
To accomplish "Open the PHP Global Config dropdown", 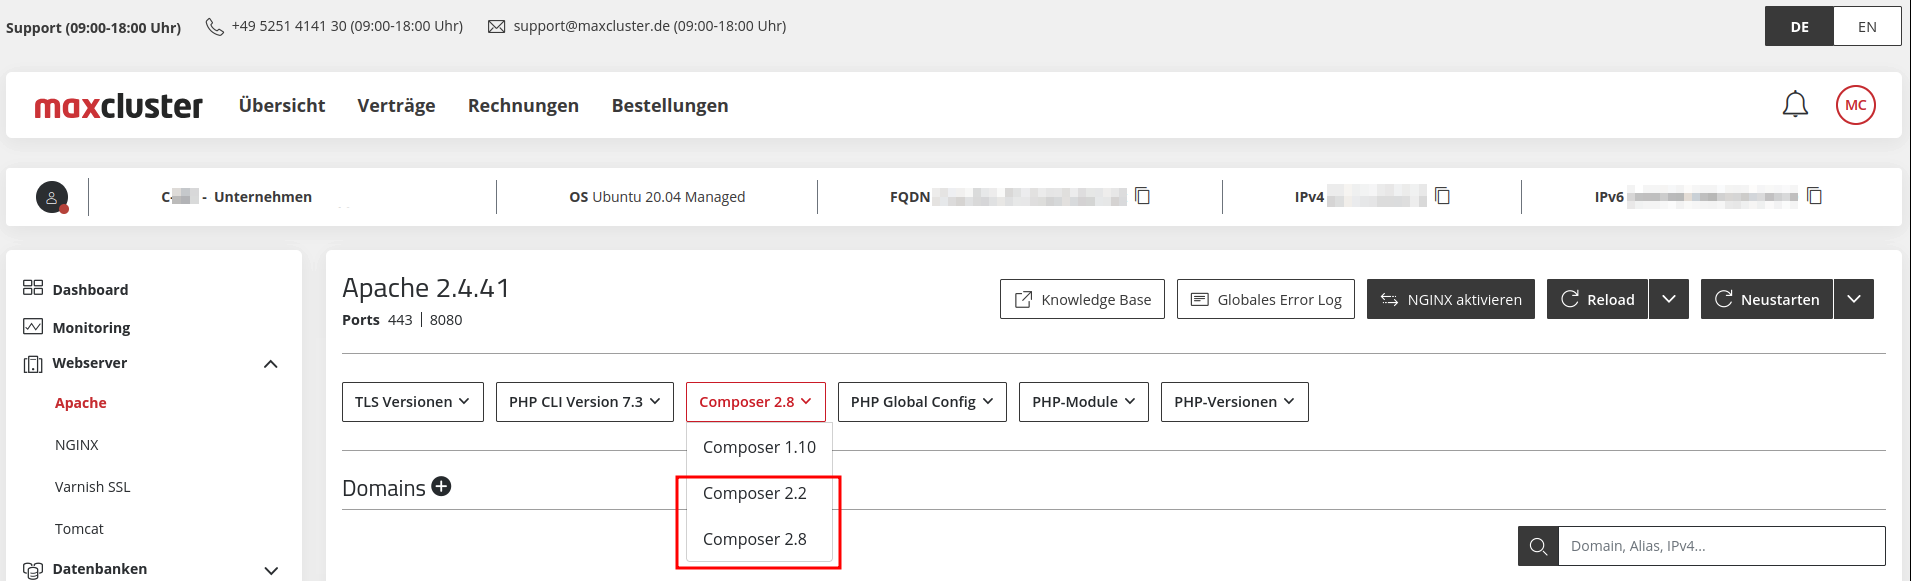I will (x=922, y=402).
